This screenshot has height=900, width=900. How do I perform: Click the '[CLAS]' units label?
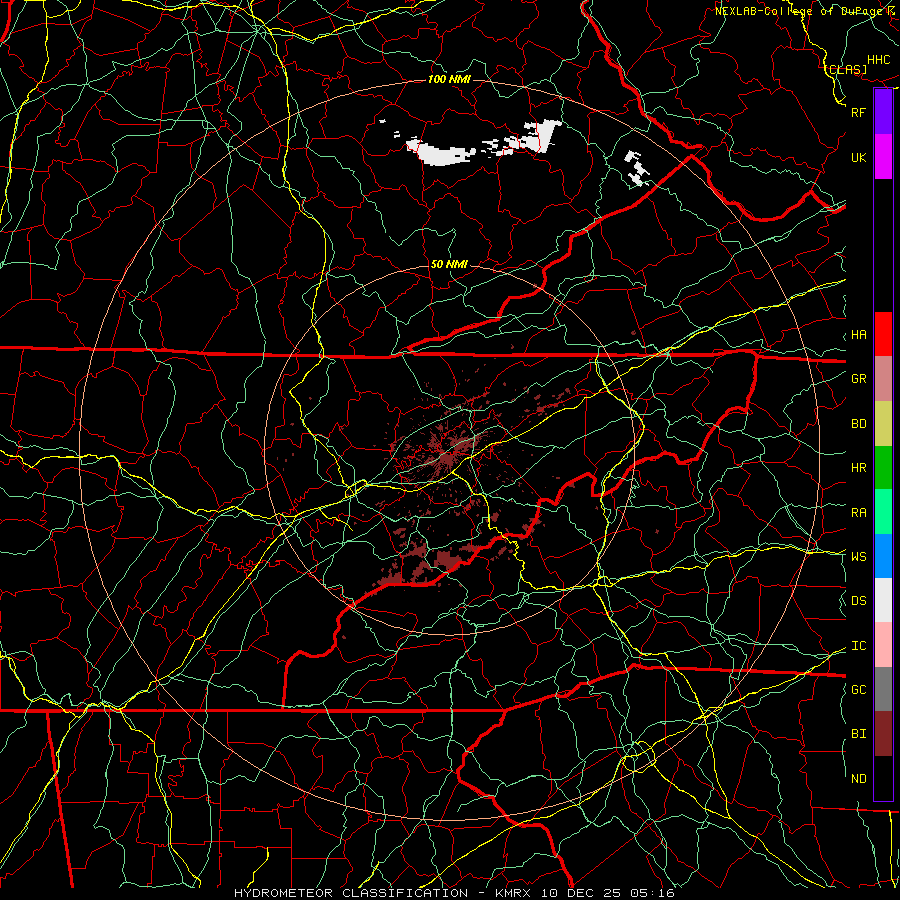[x=846, y=70]
